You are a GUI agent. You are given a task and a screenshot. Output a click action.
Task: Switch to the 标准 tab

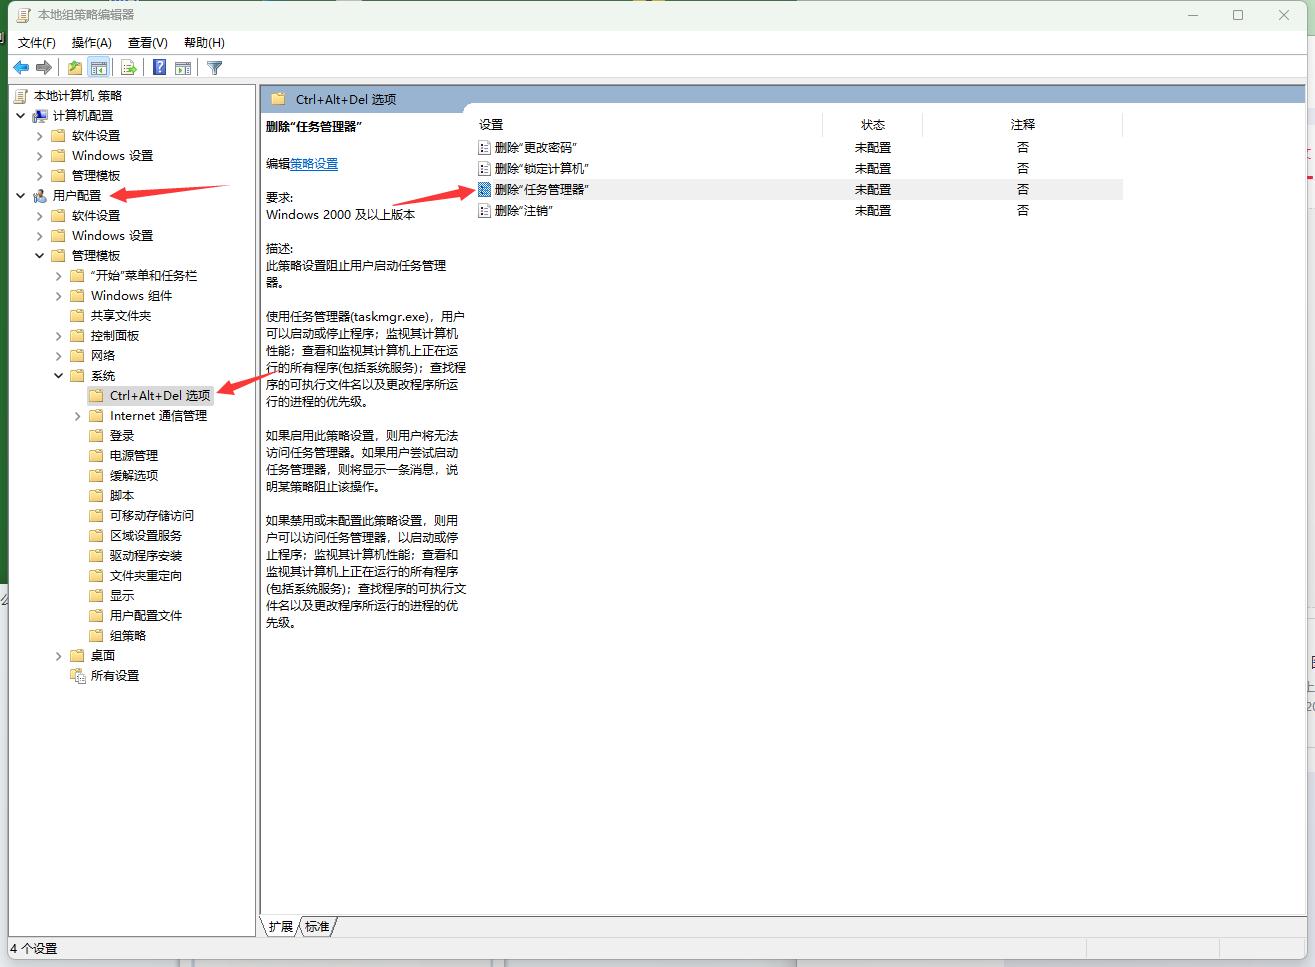pyautogui.click(x=317, y=927)
